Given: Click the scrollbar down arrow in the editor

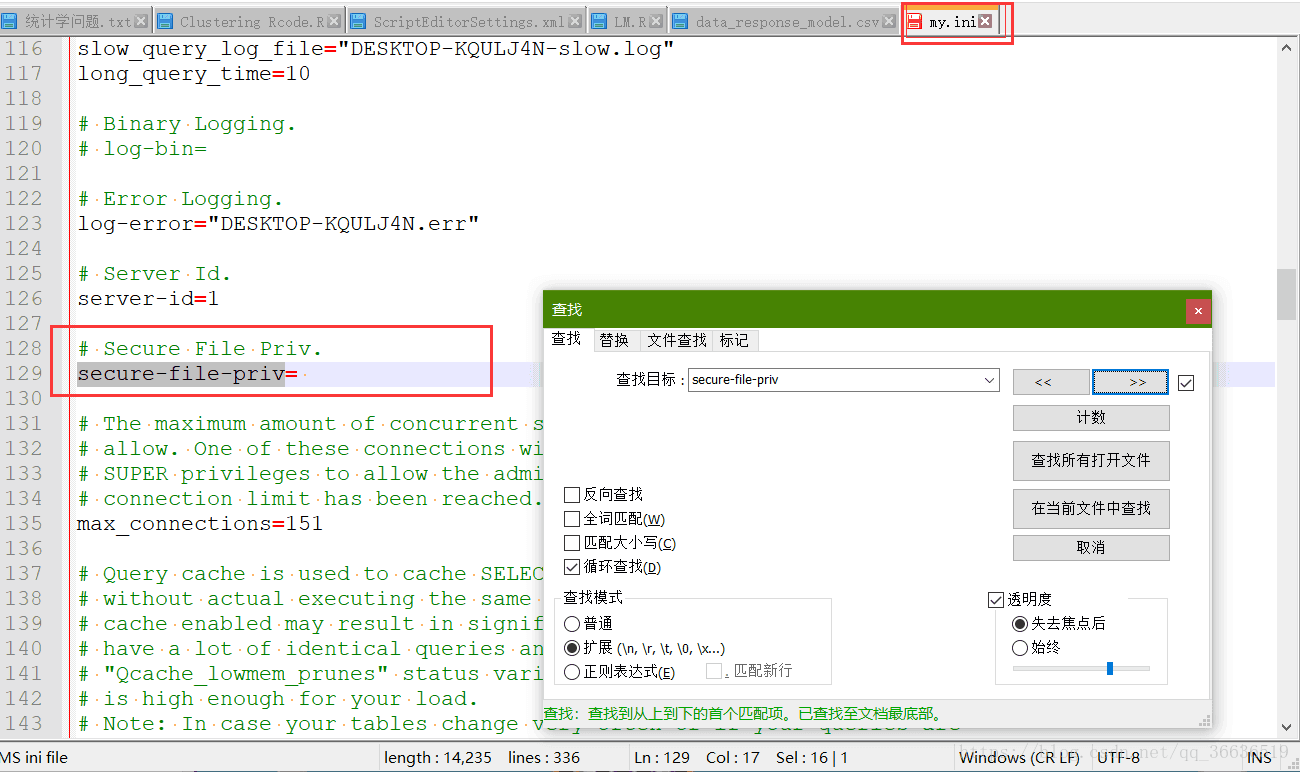Looking at the screenshot, I should [1287, 729].
